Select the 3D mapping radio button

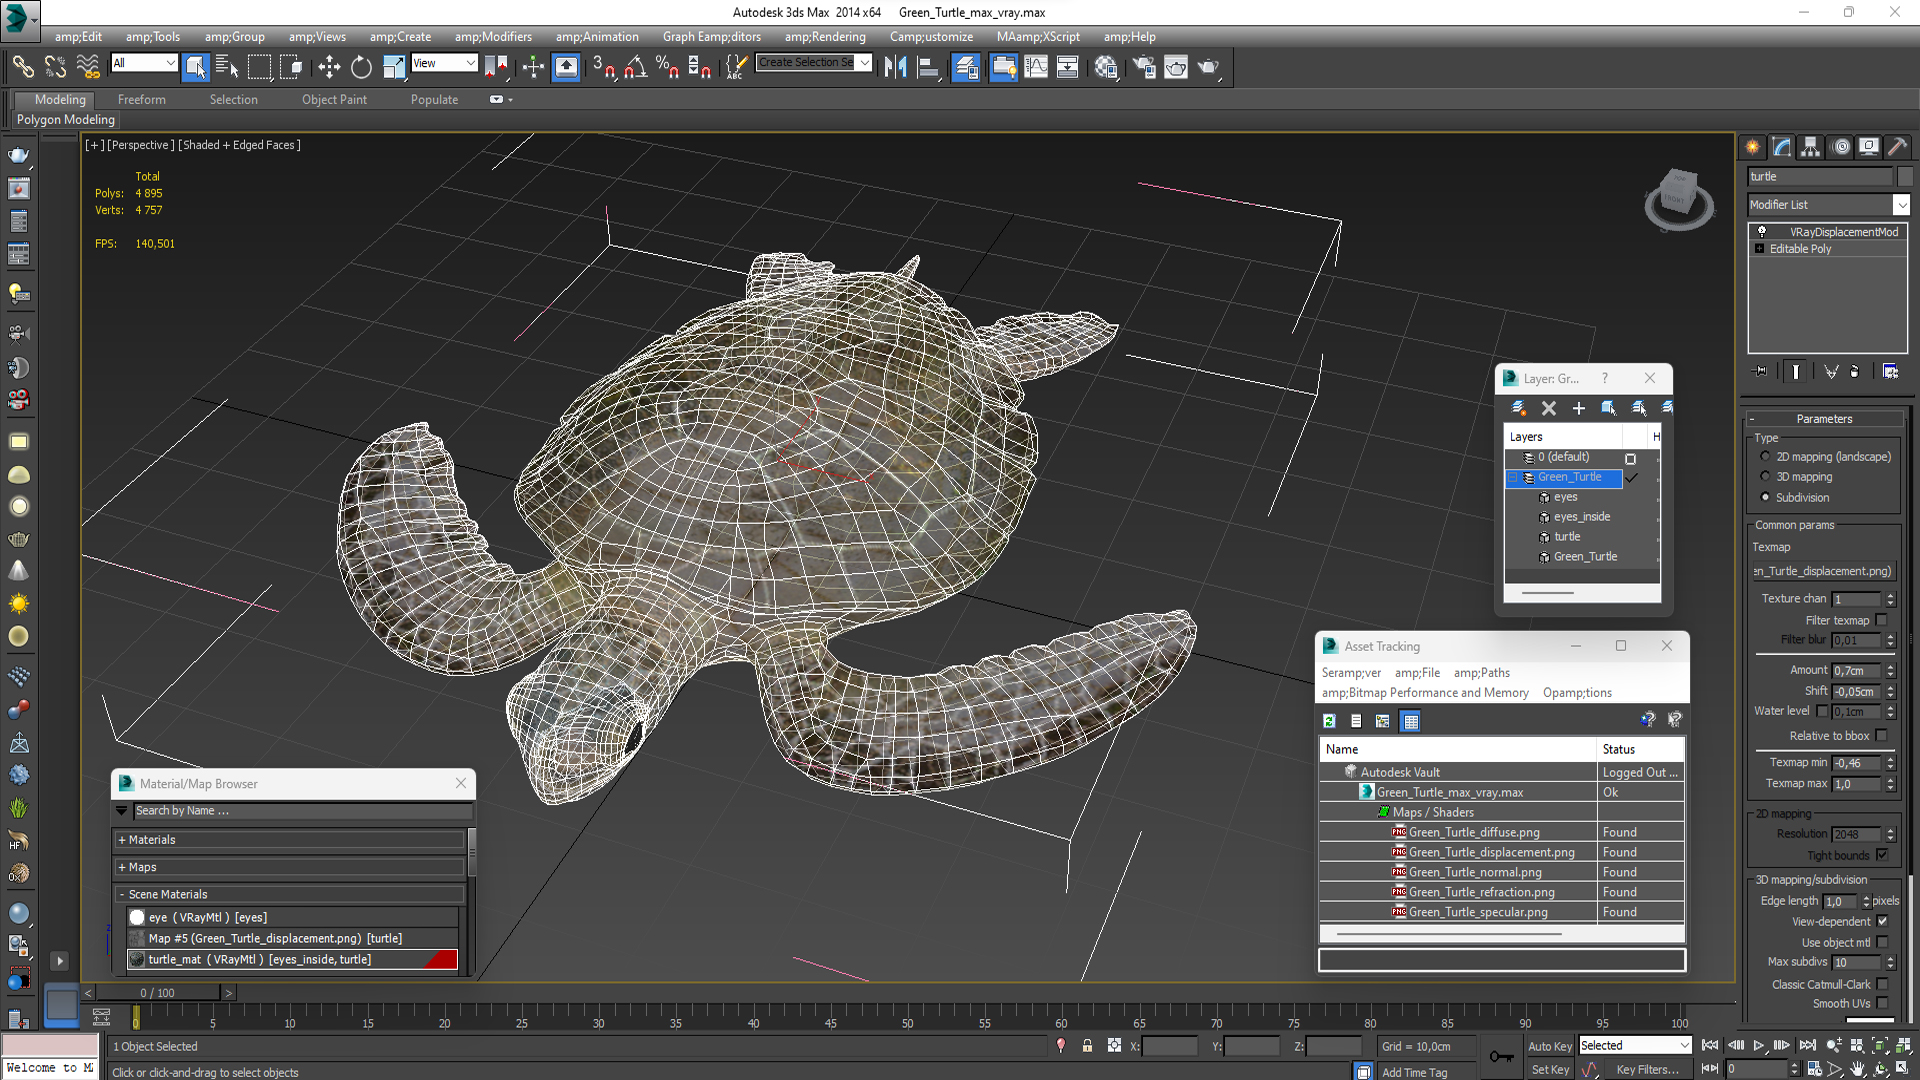tap(1765, 477)
